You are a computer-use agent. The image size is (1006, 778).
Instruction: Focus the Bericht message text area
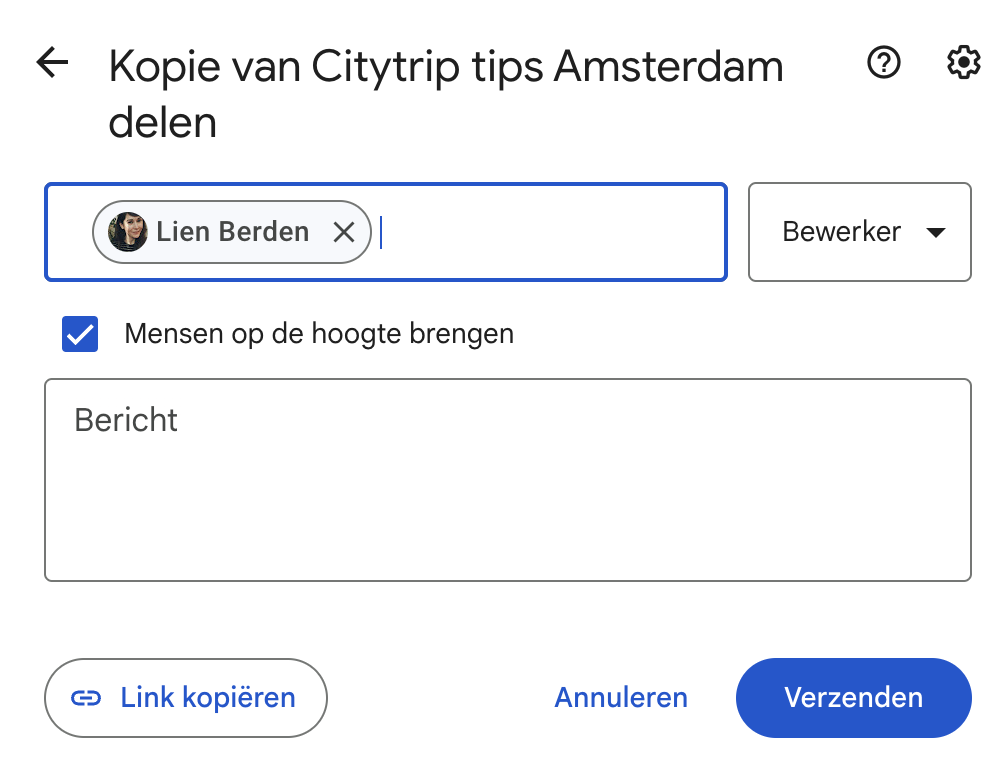pyautogui.click(x=508, y=480)
